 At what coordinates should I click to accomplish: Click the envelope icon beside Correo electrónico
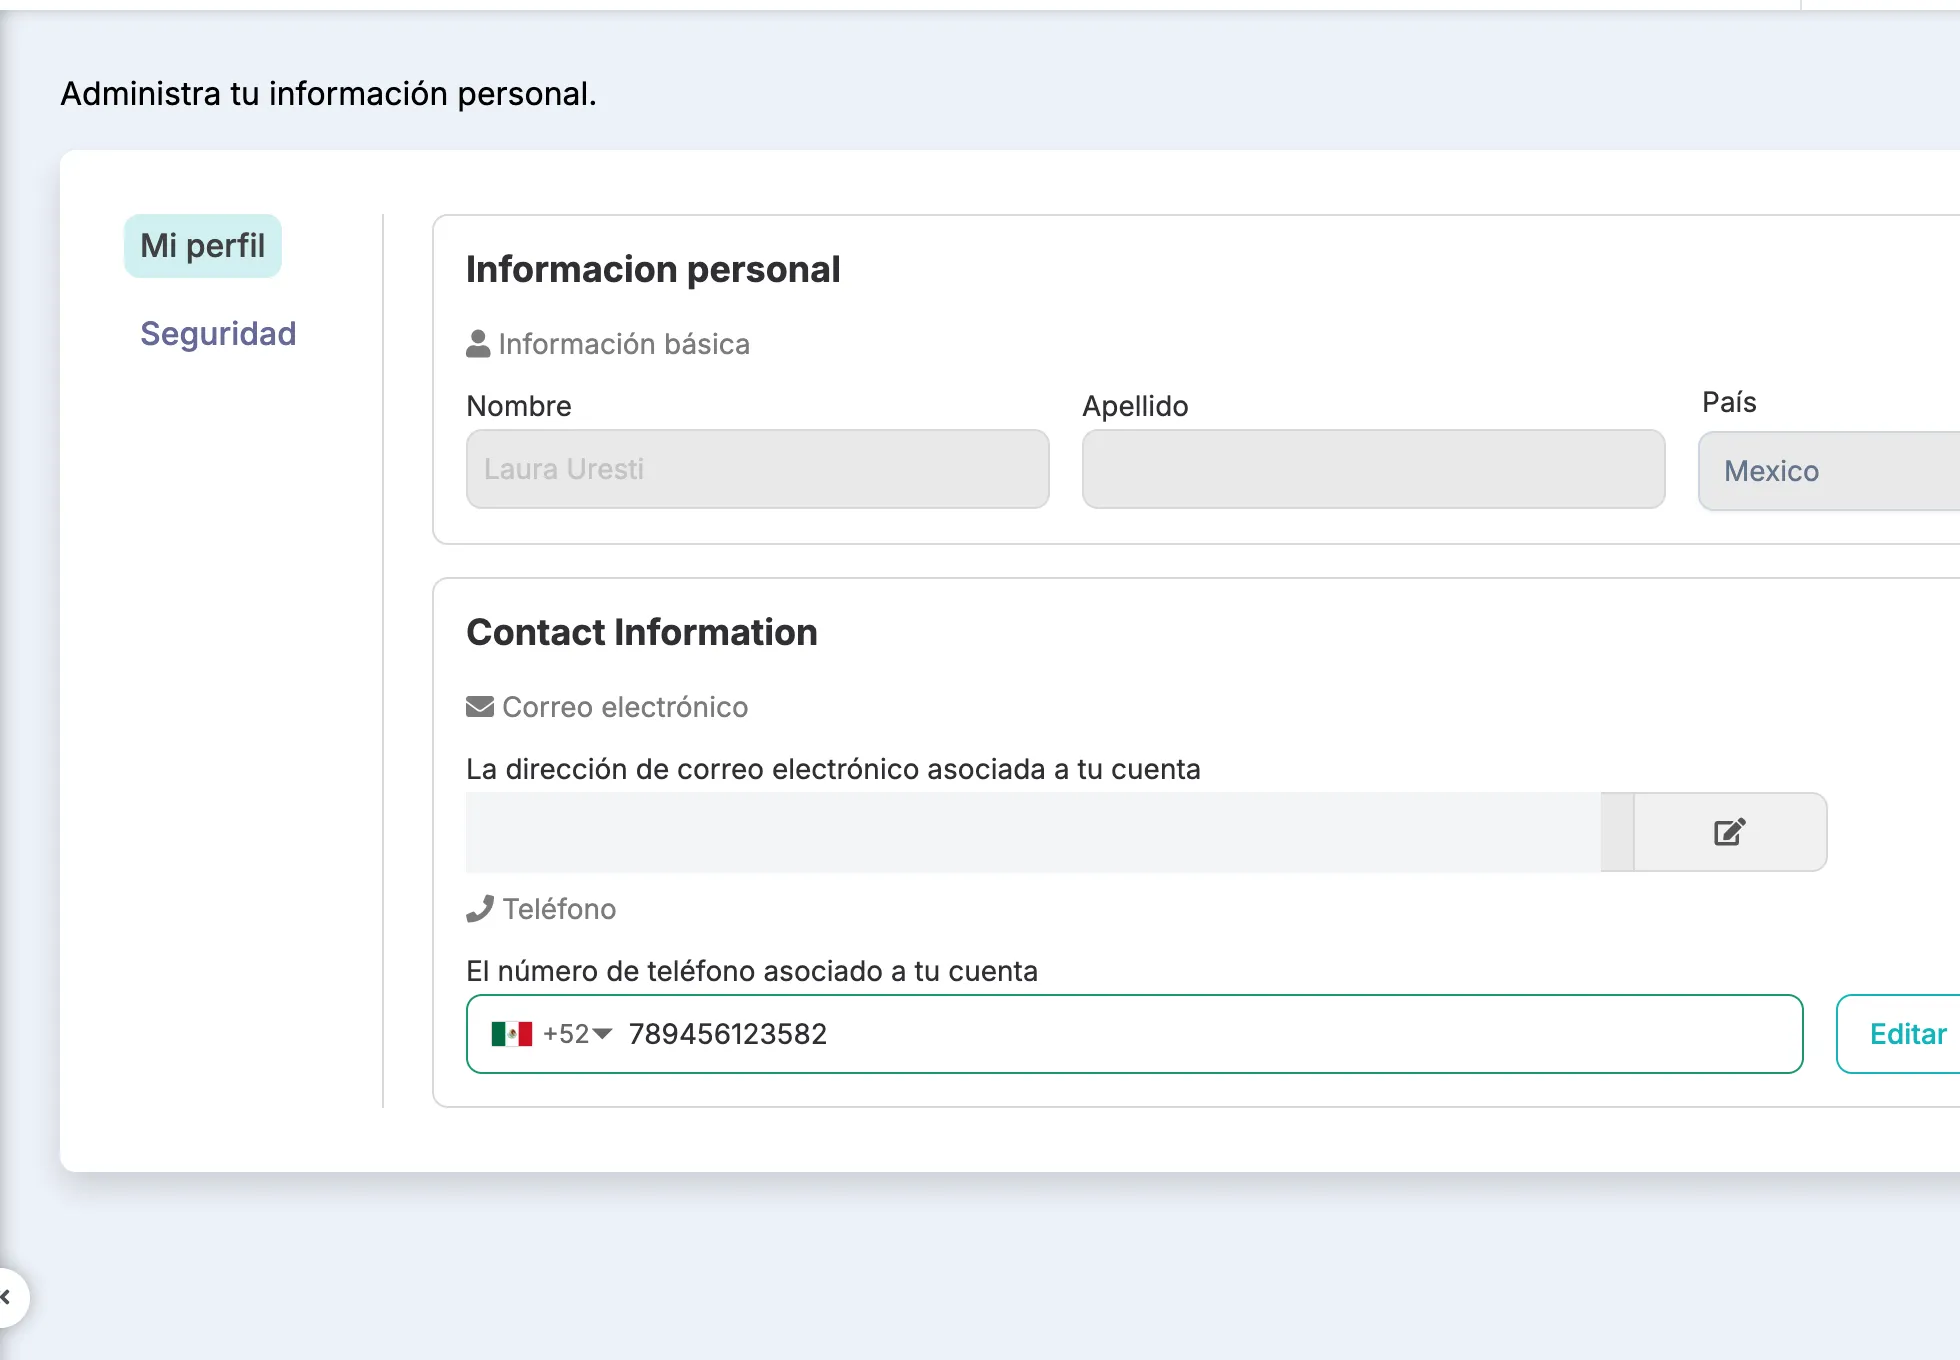tap(480, 707)
